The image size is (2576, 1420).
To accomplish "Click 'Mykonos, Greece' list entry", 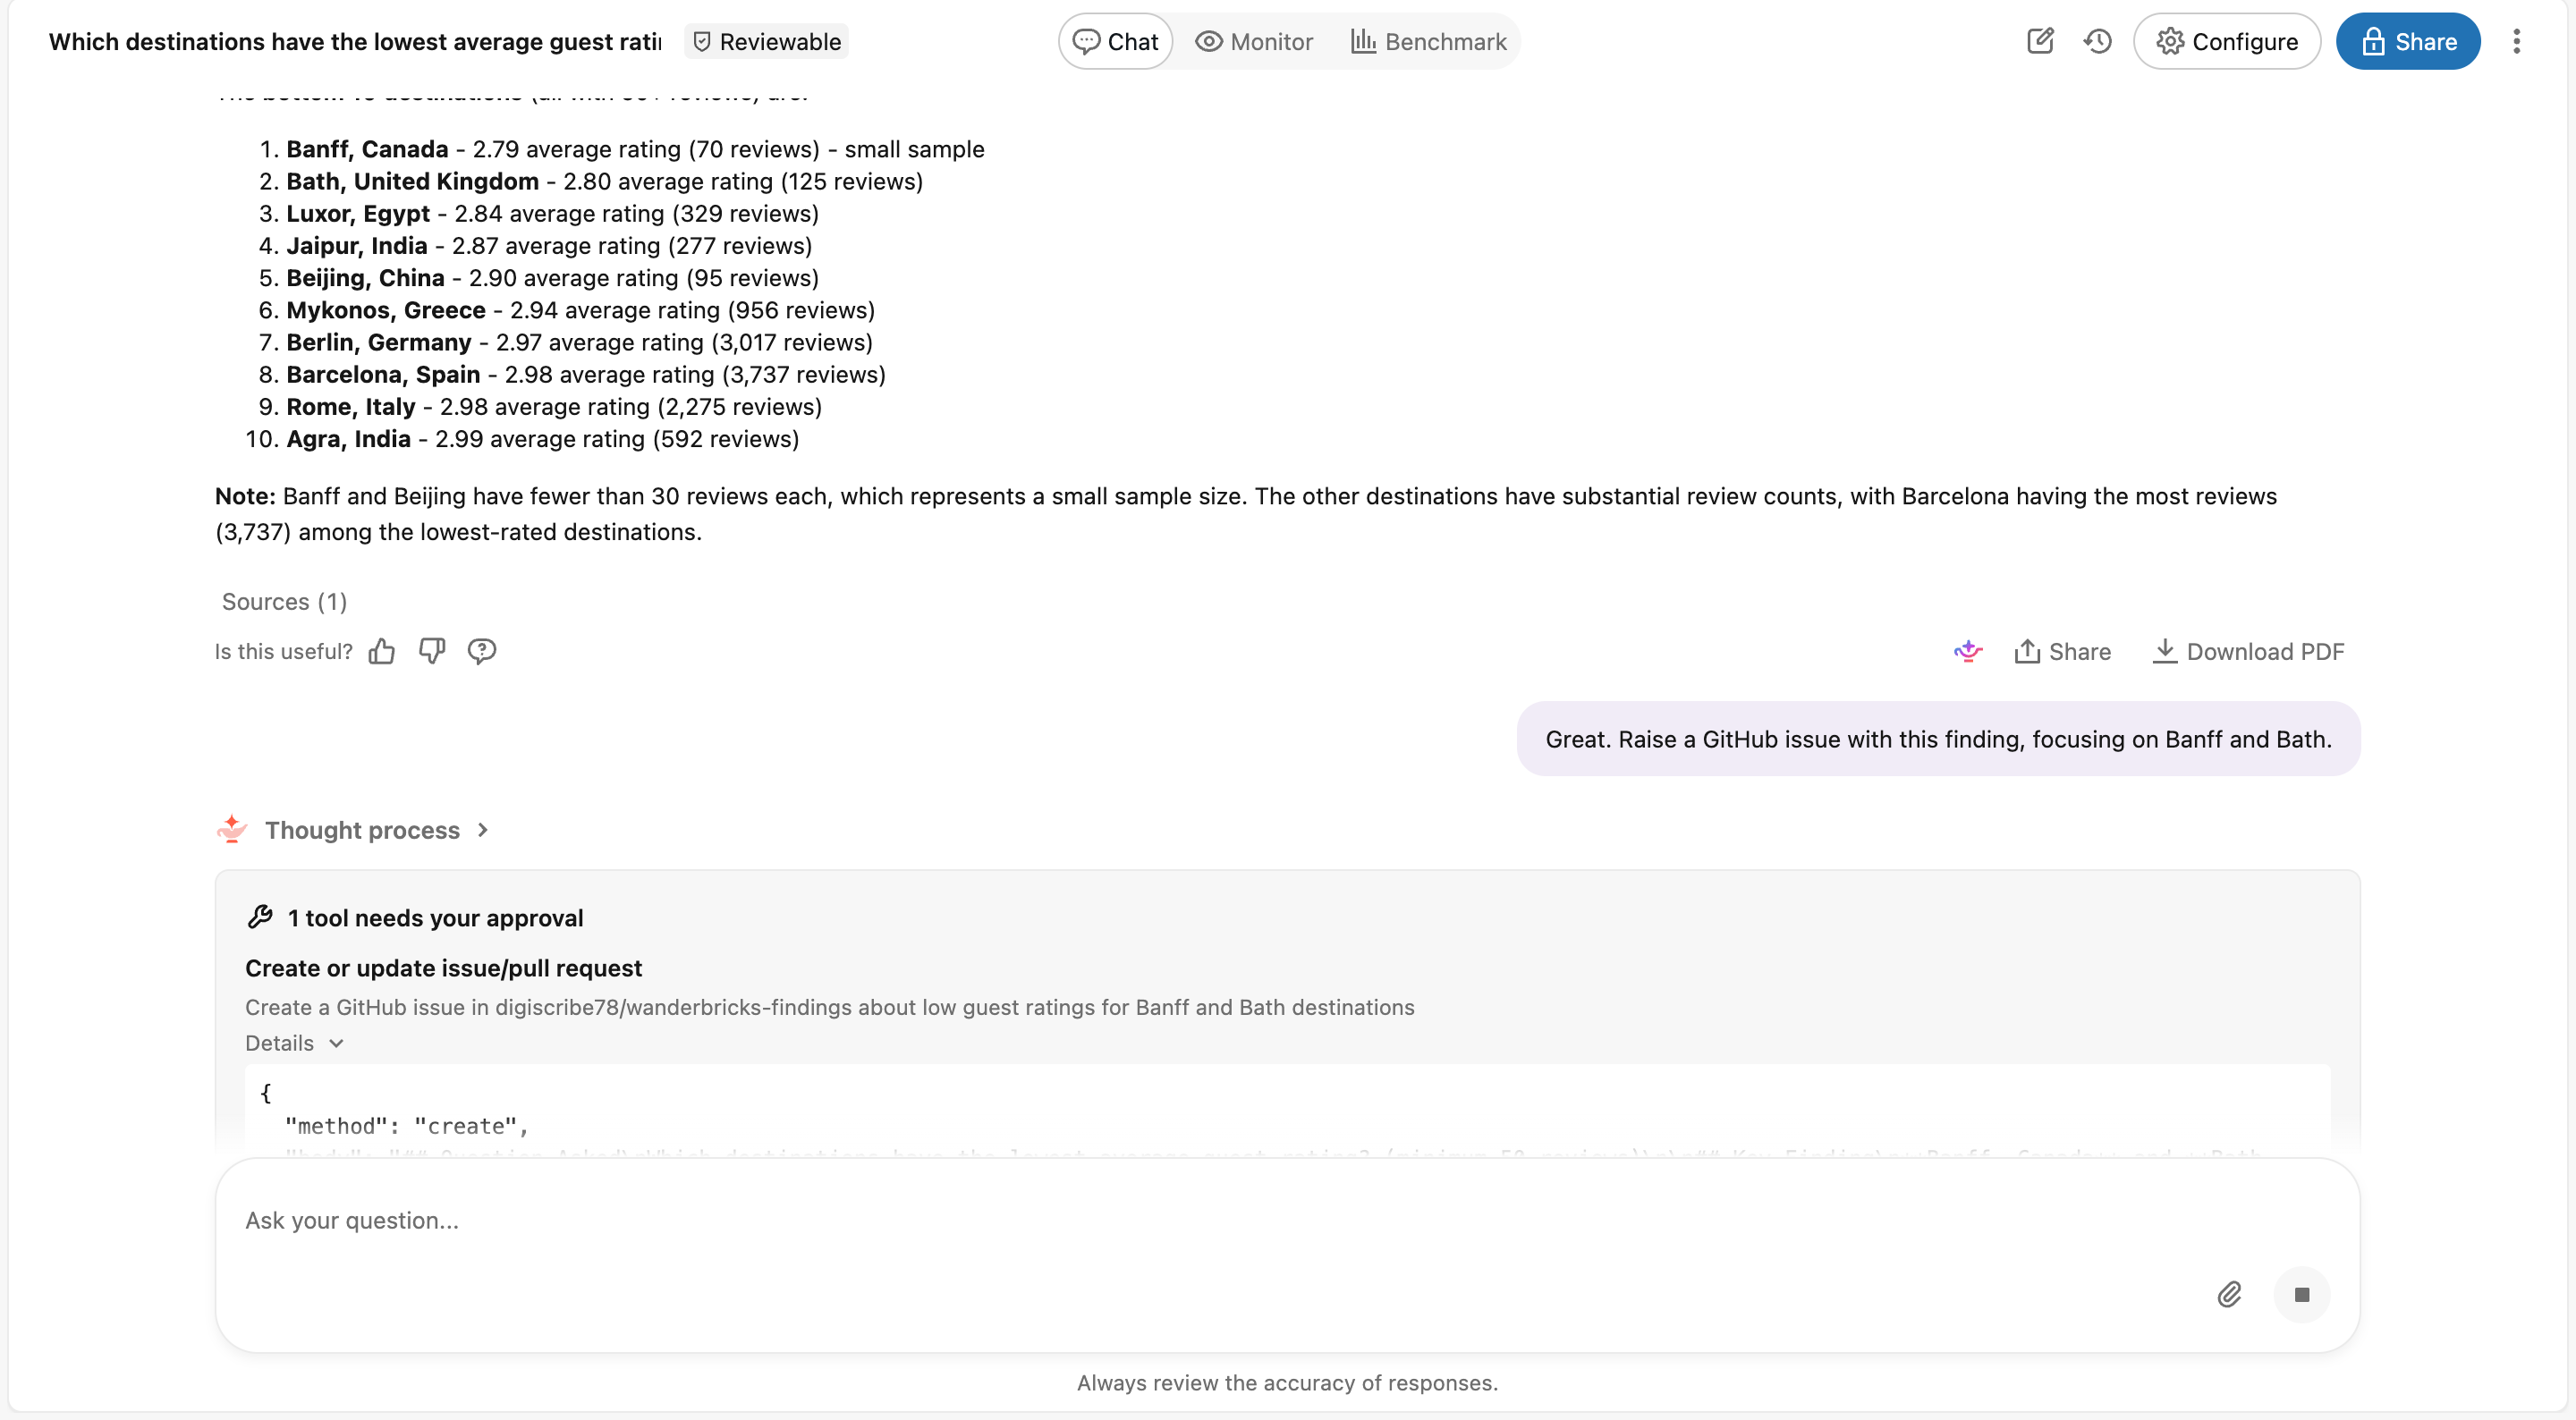I will point(580,310).
